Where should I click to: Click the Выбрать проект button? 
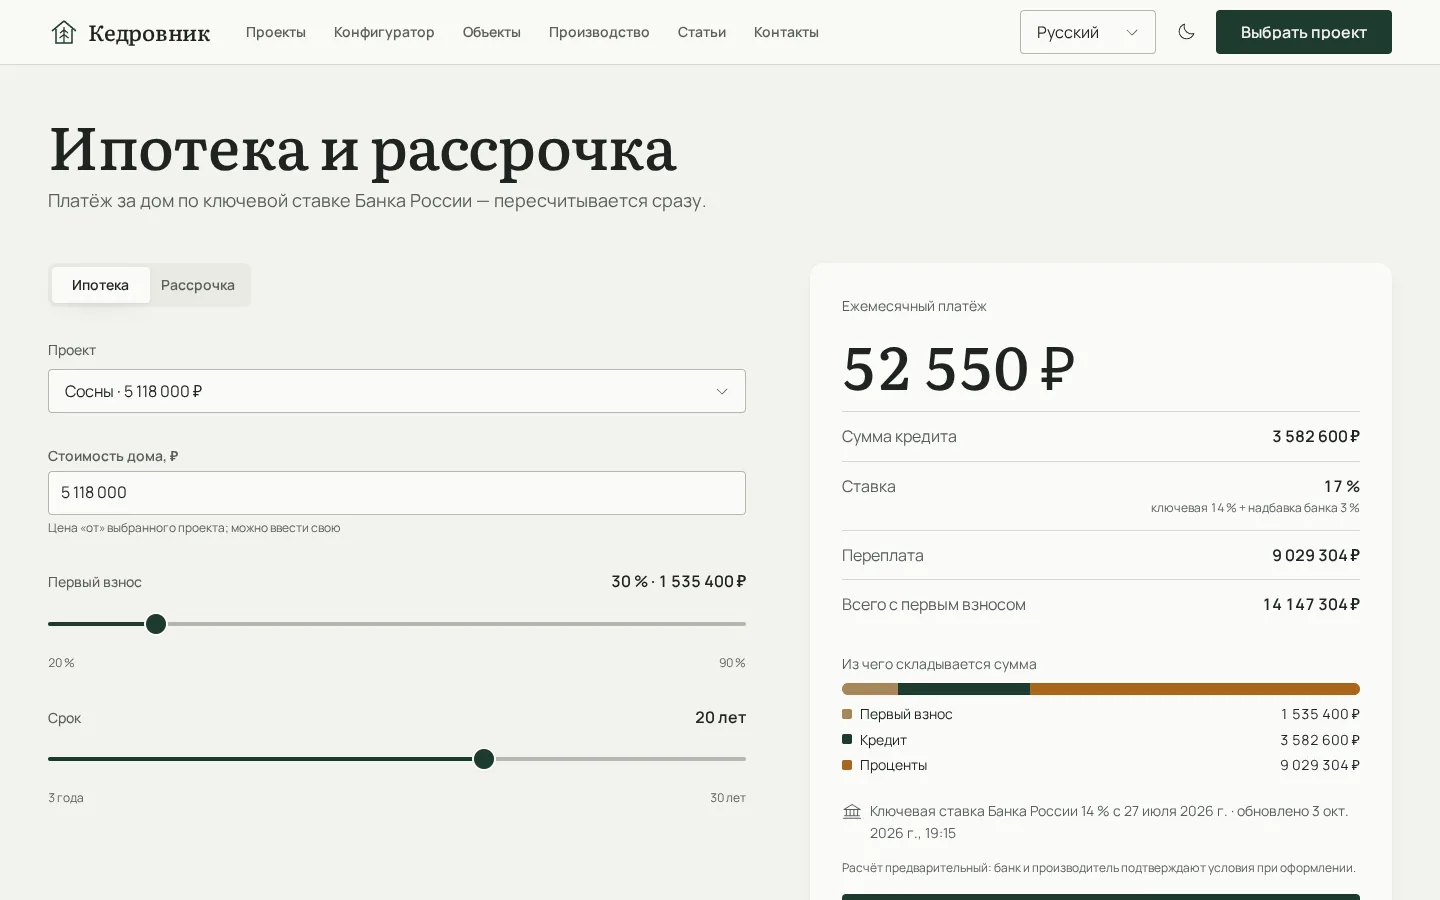pos(1303,32)
